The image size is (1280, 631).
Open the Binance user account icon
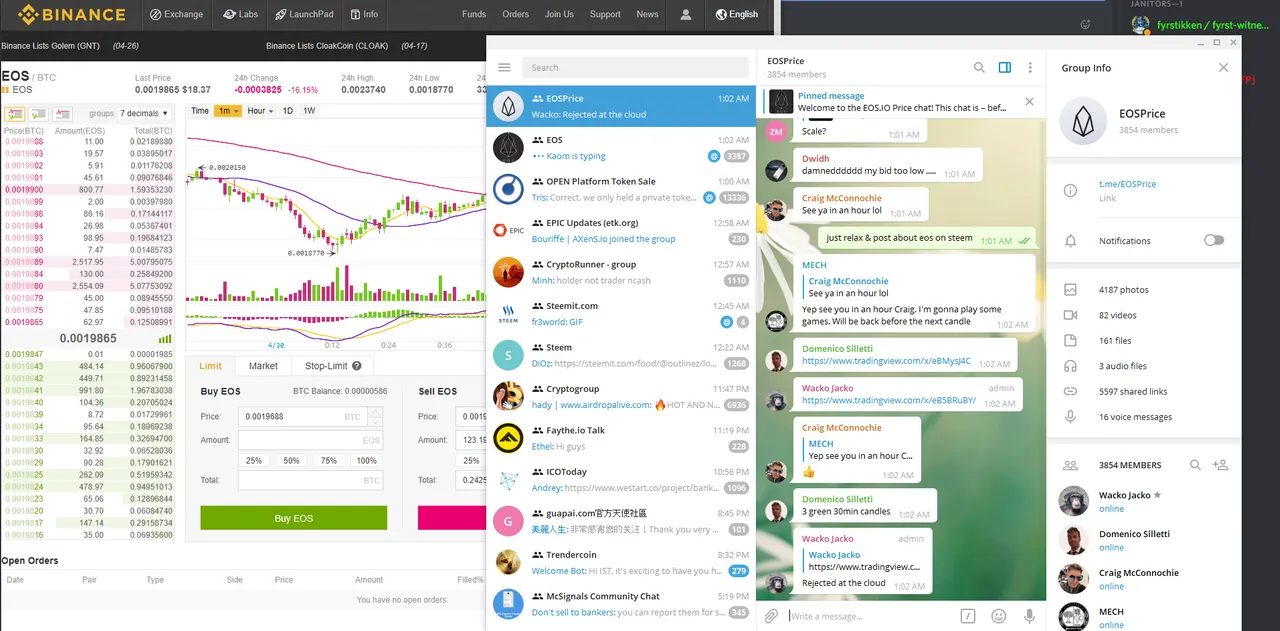686,15
